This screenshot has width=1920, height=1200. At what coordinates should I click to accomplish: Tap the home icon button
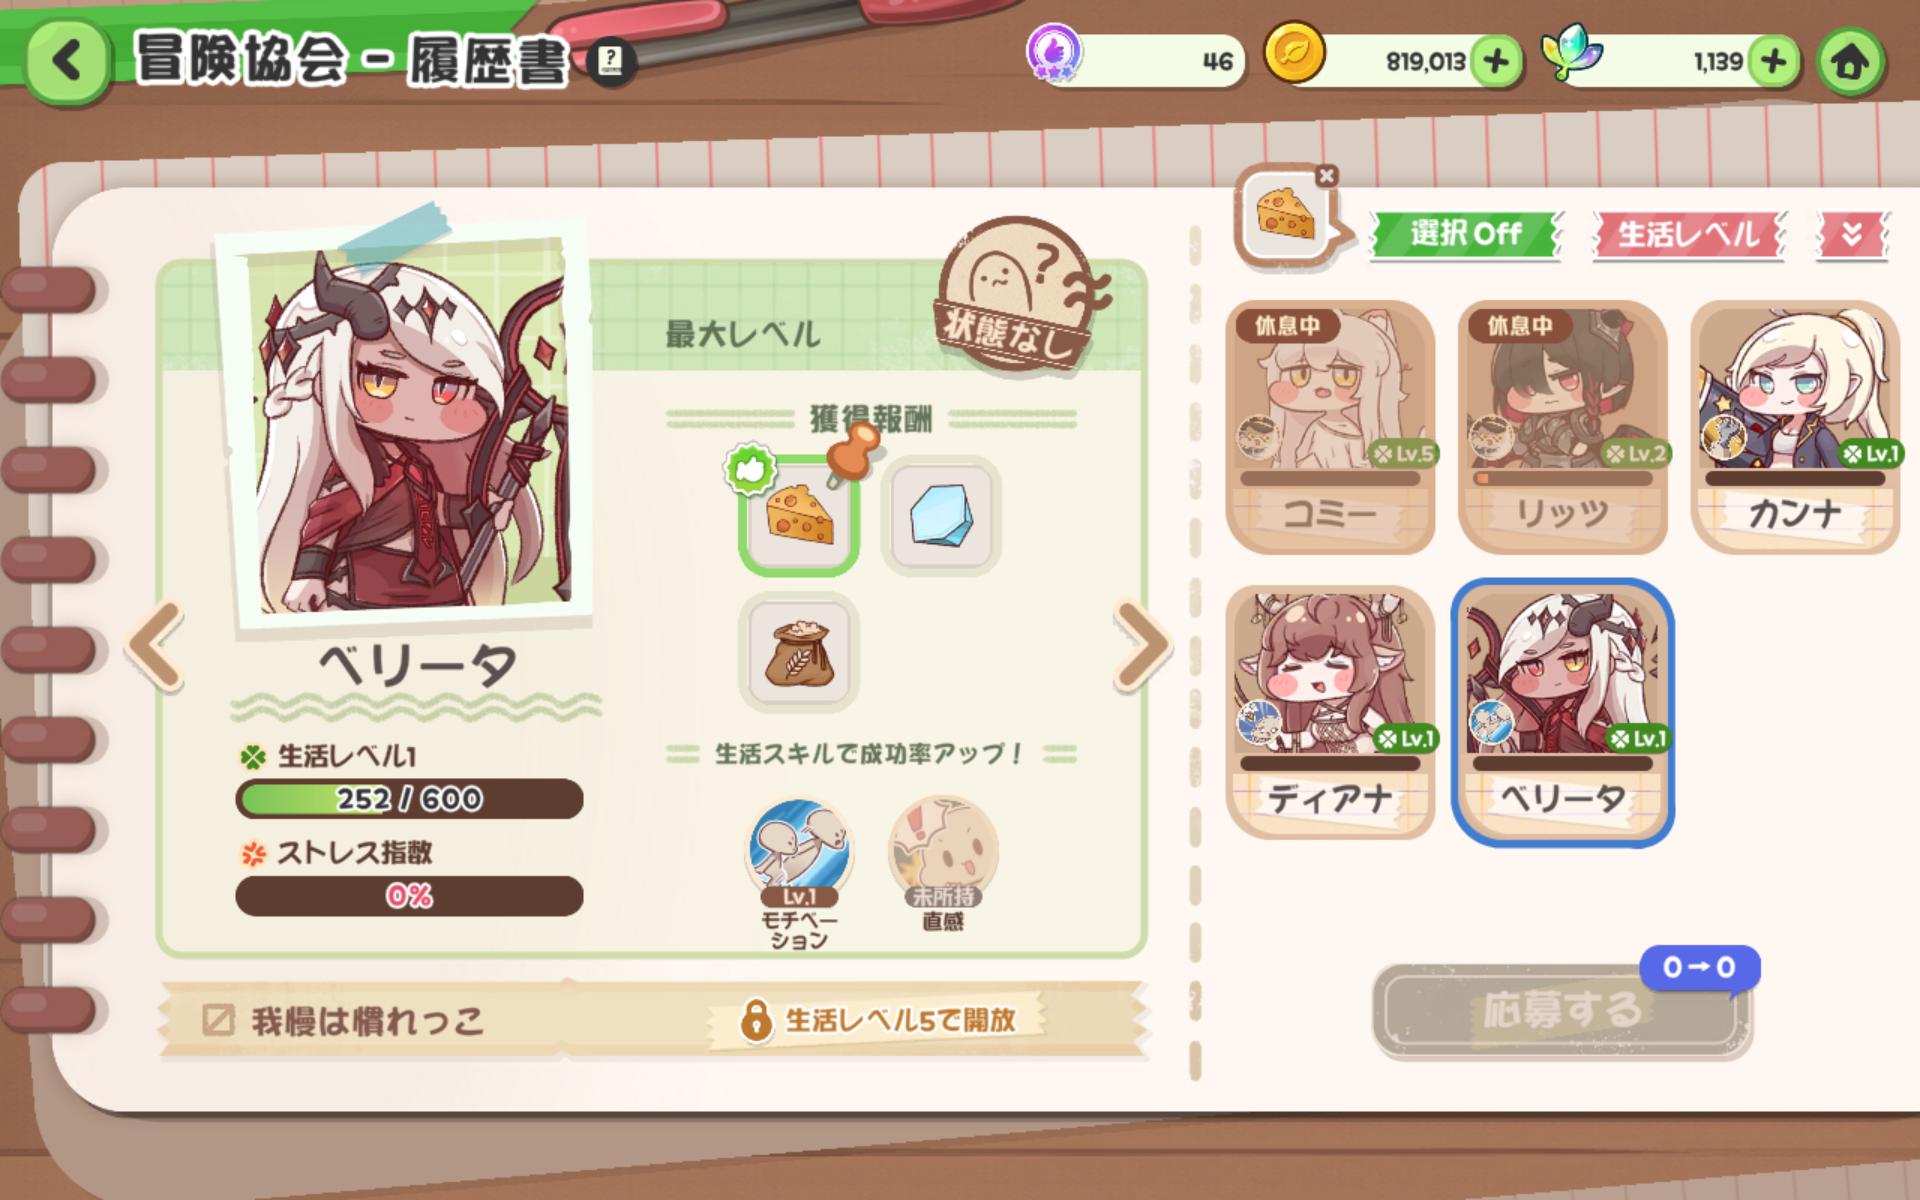coord(1850,62)
